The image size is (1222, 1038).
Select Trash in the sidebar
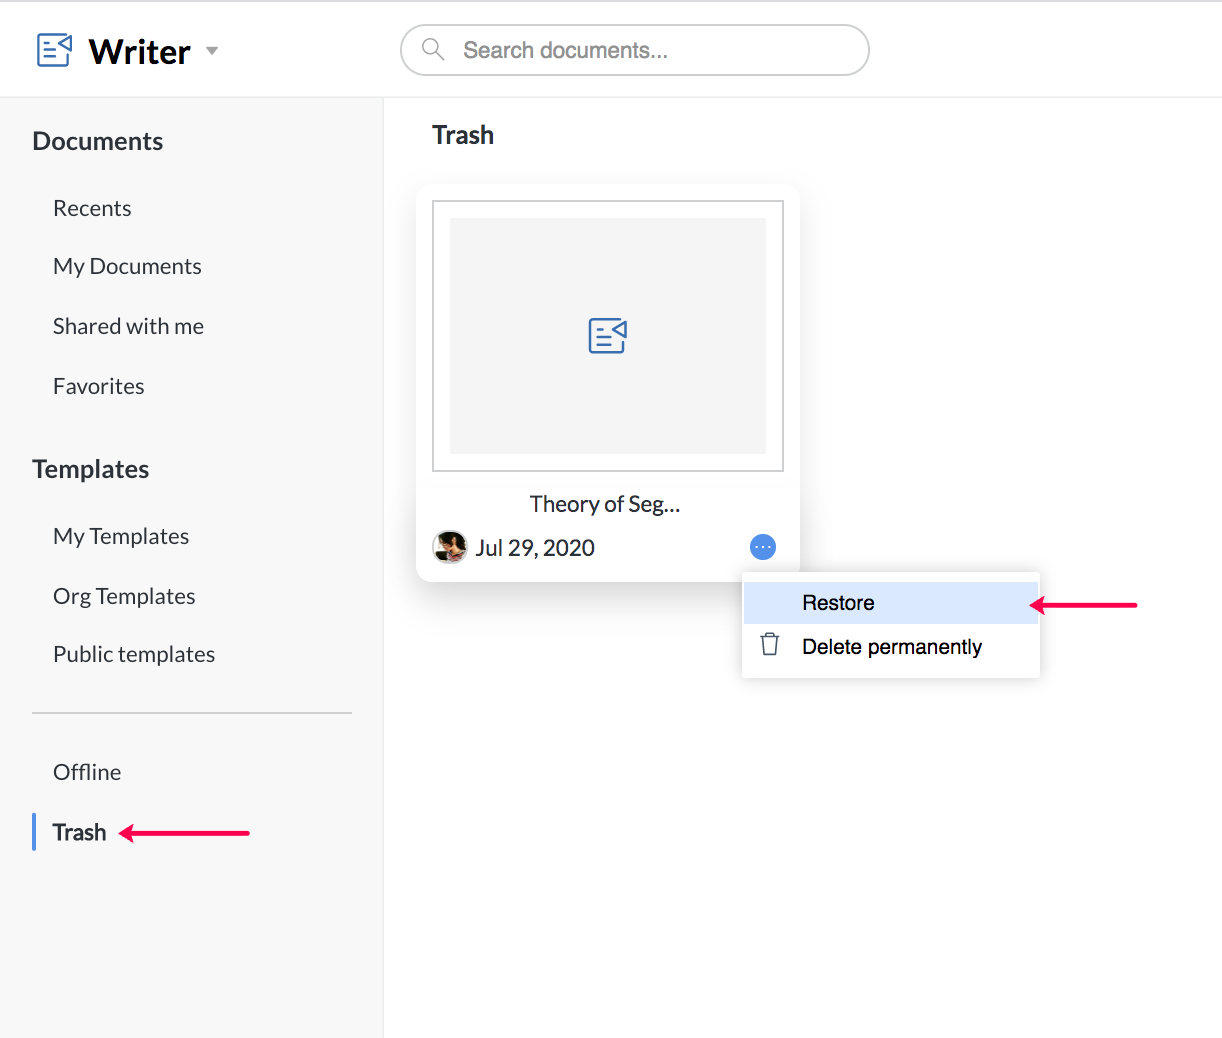[79, 832]
